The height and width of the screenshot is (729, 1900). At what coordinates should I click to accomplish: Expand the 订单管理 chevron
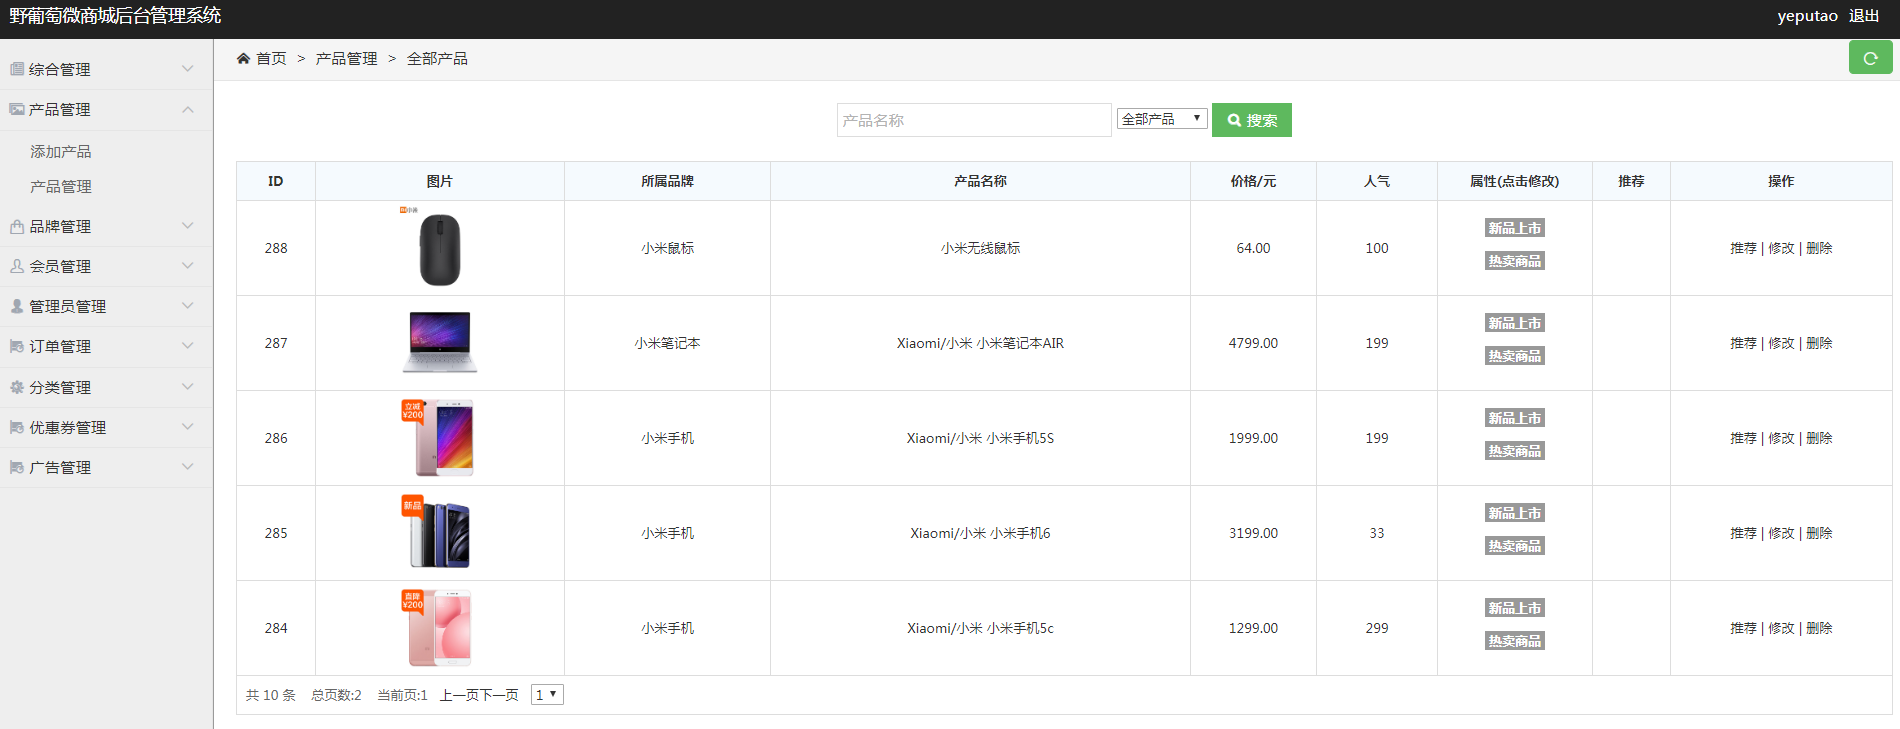(x=188, y=346)
